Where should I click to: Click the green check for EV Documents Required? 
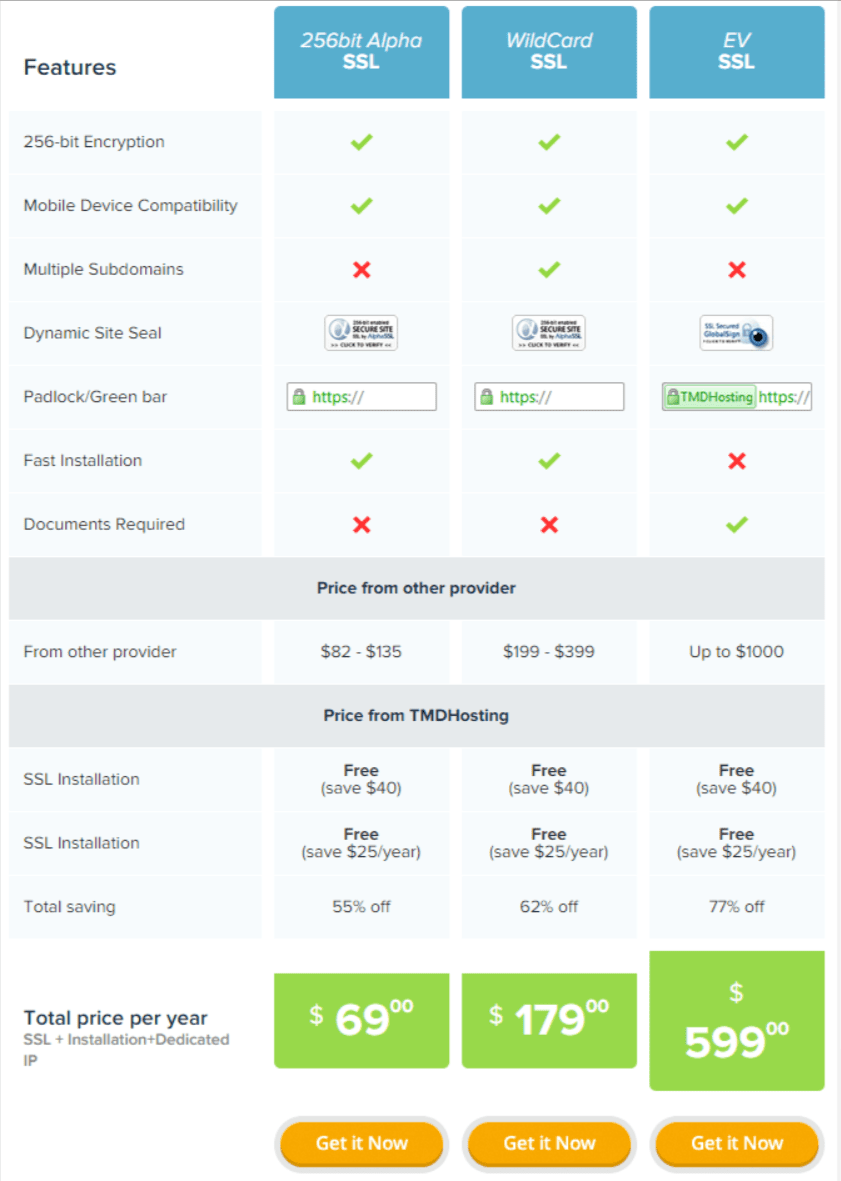(737, 524)
